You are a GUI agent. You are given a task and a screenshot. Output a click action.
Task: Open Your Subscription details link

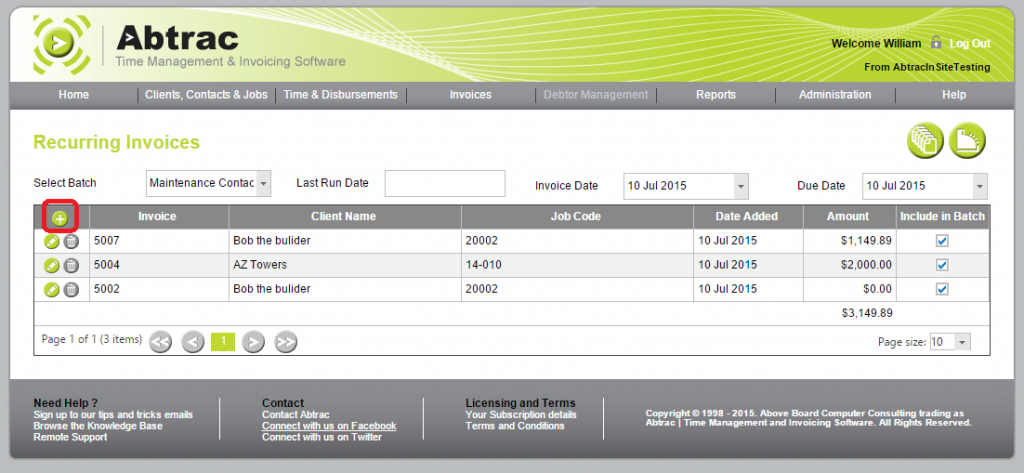tap(521, 415)
